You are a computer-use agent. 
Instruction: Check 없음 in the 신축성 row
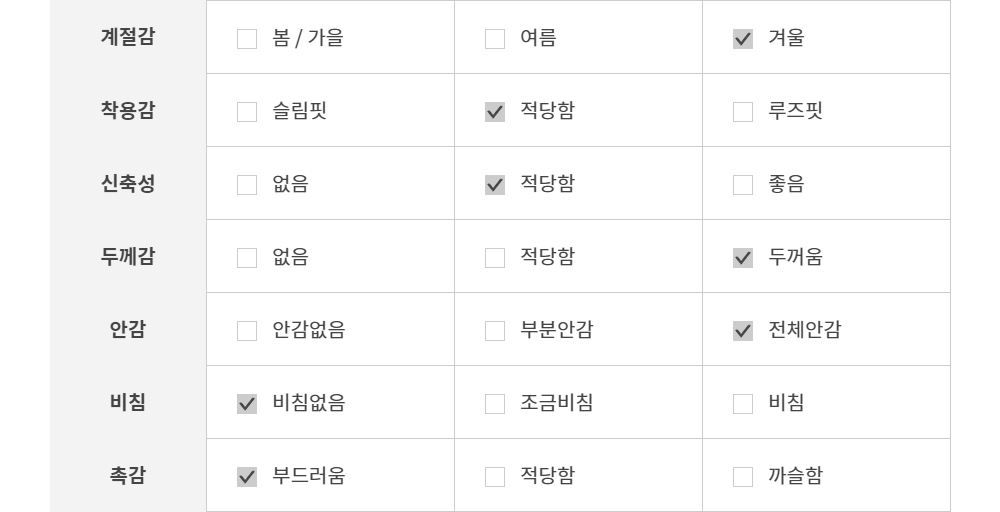(247, 185)
